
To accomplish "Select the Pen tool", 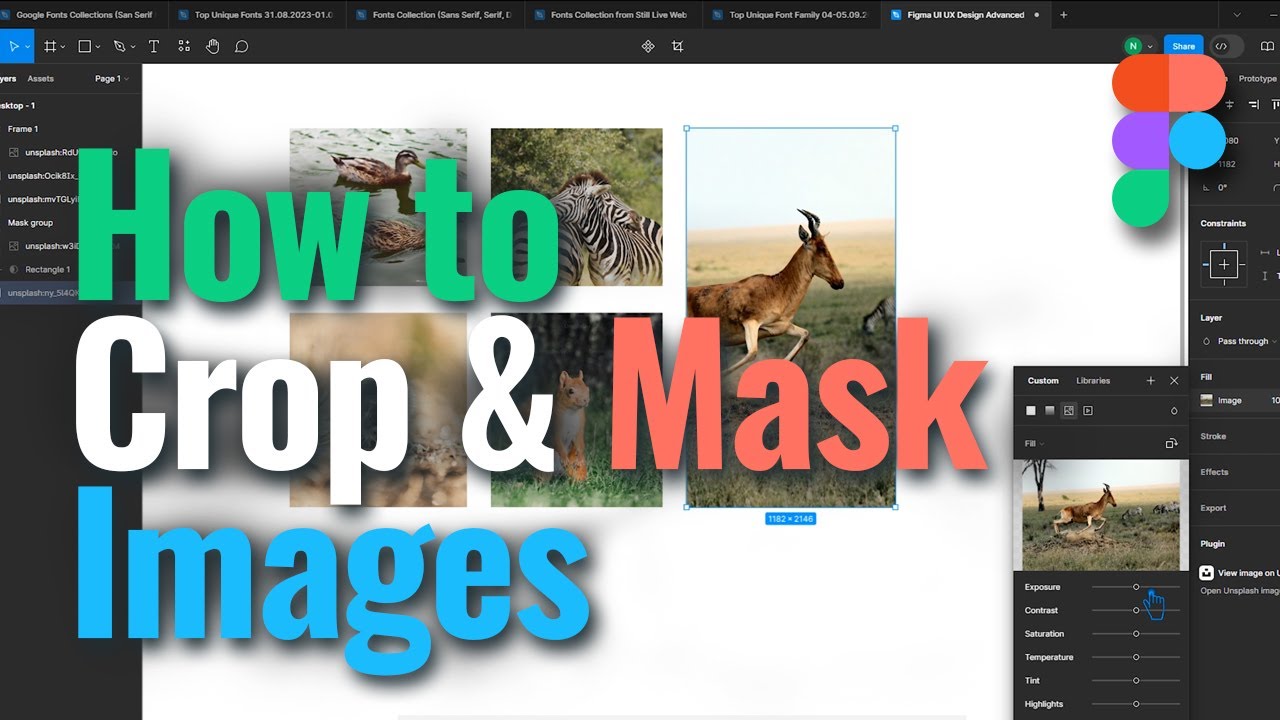I will click(119, 46).
